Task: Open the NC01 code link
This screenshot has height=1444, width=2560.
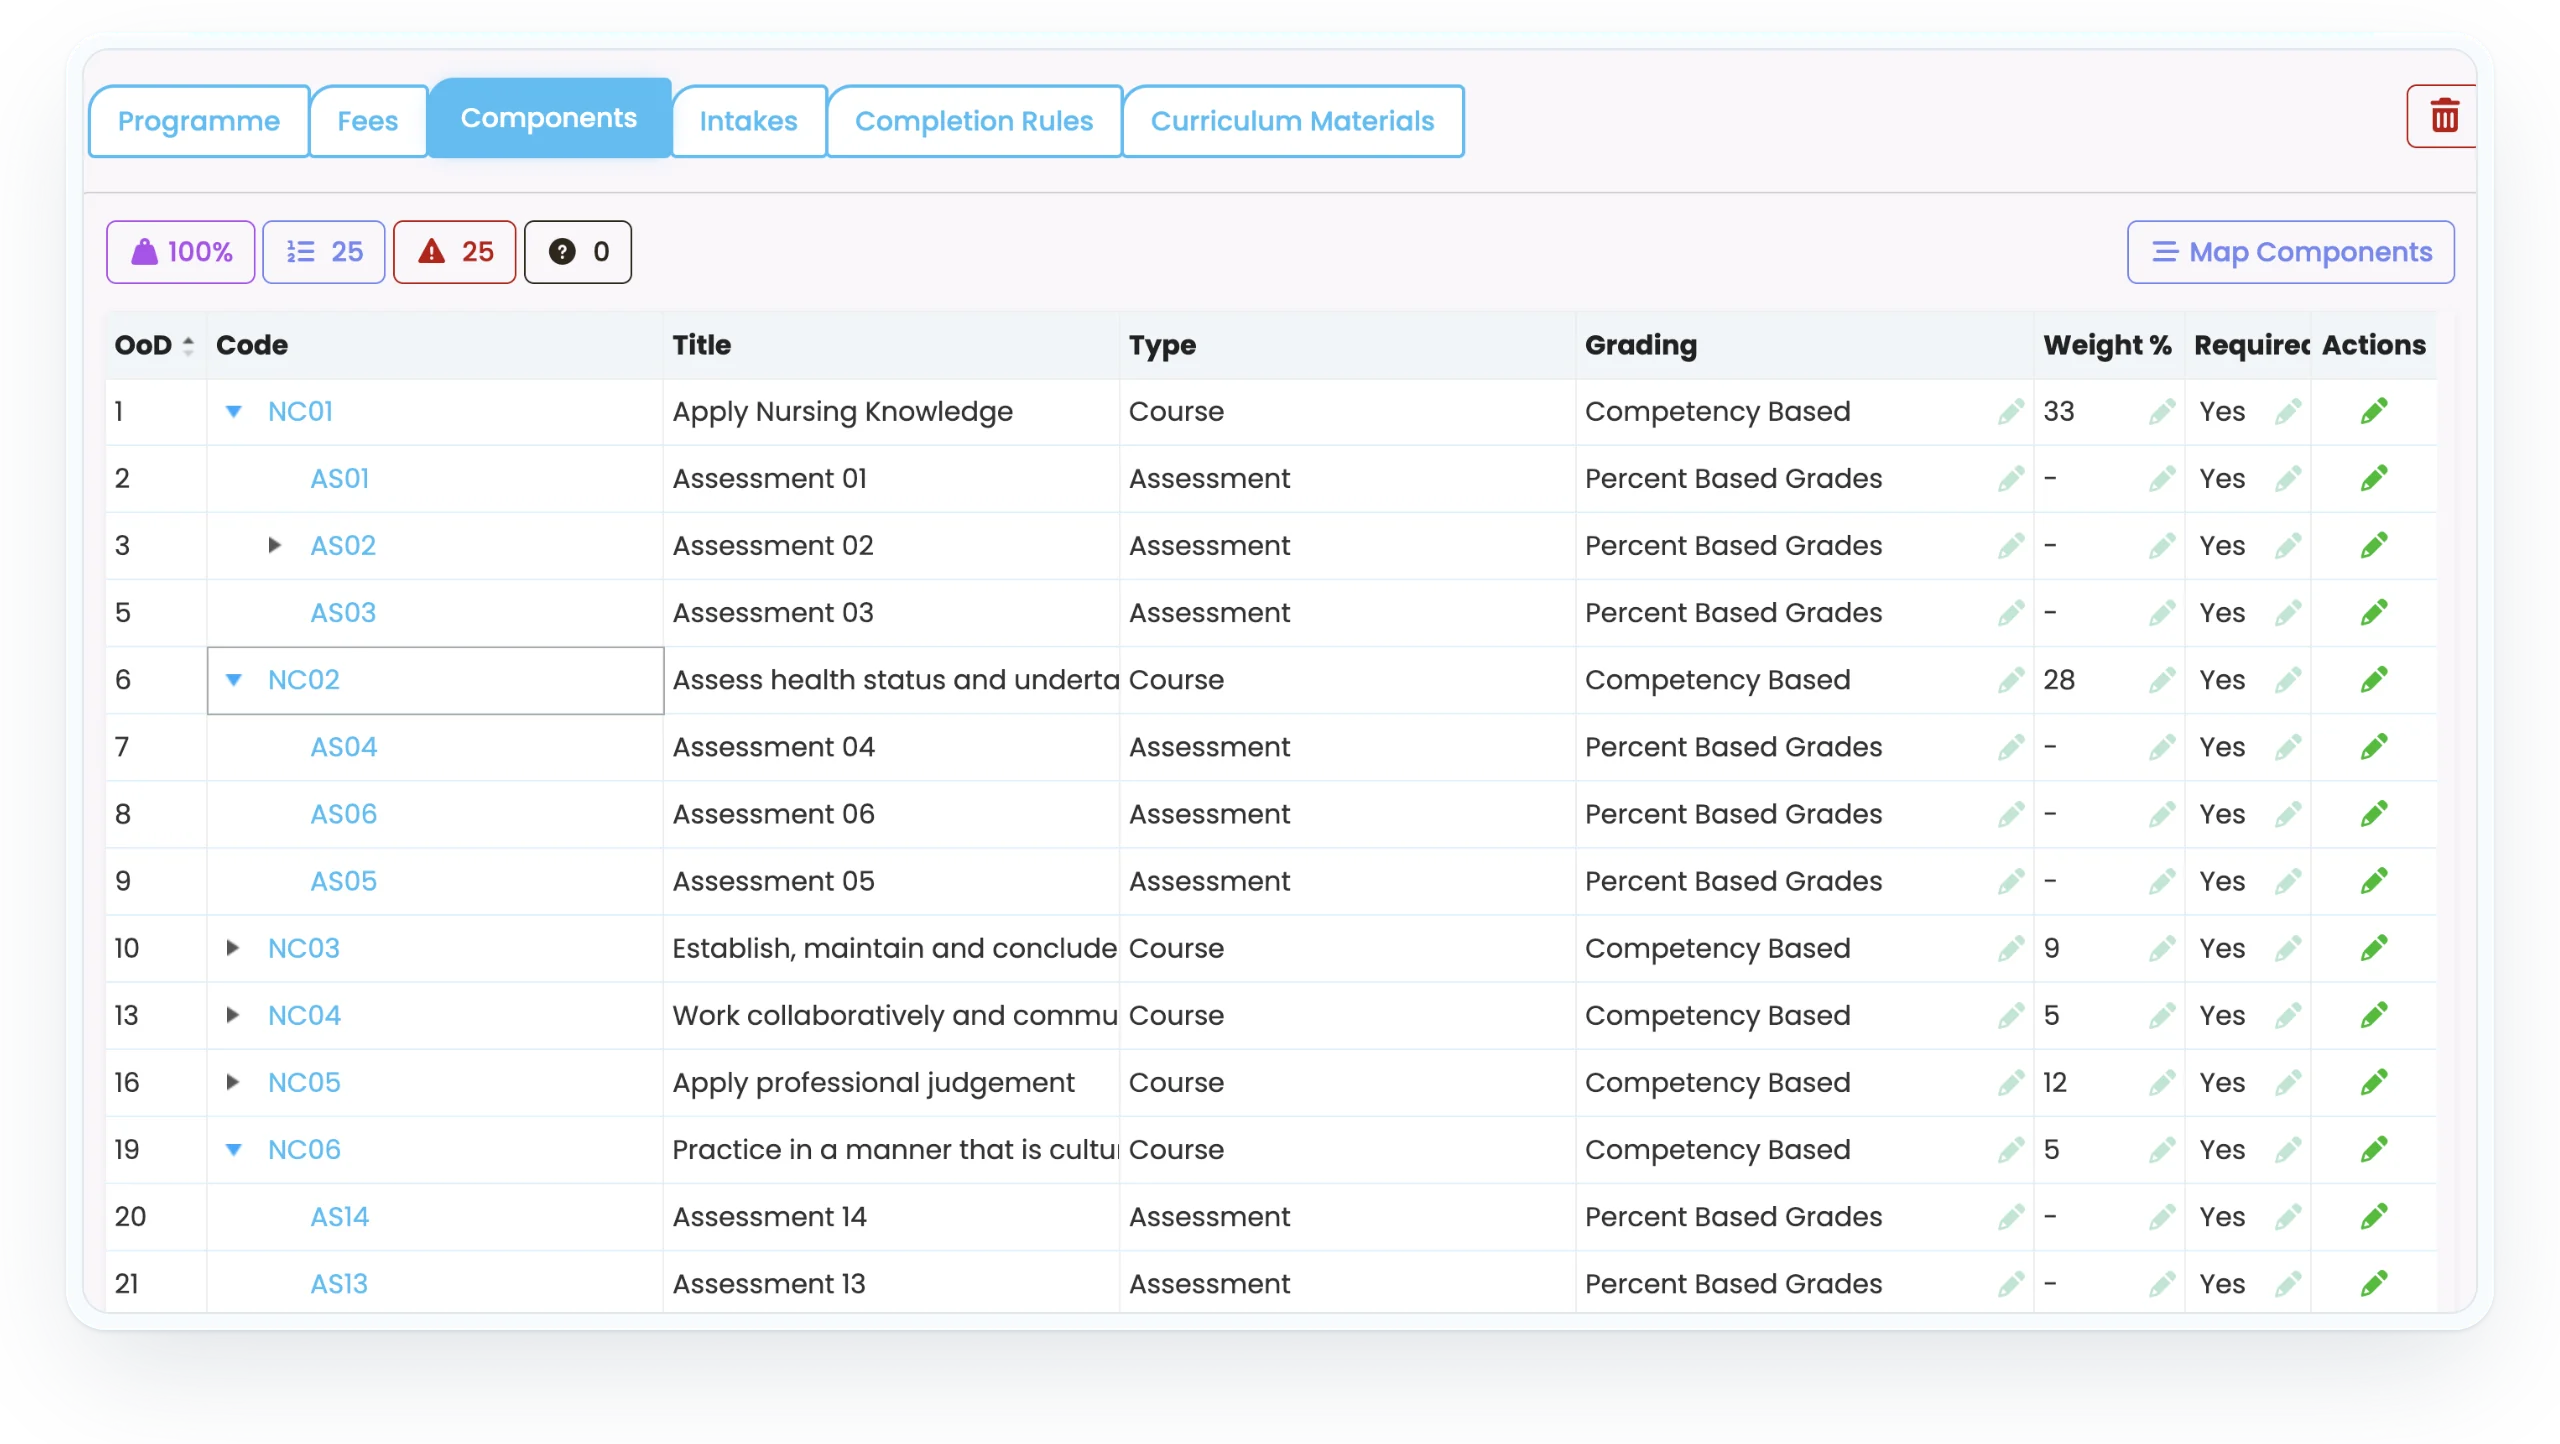Action: 300,411
